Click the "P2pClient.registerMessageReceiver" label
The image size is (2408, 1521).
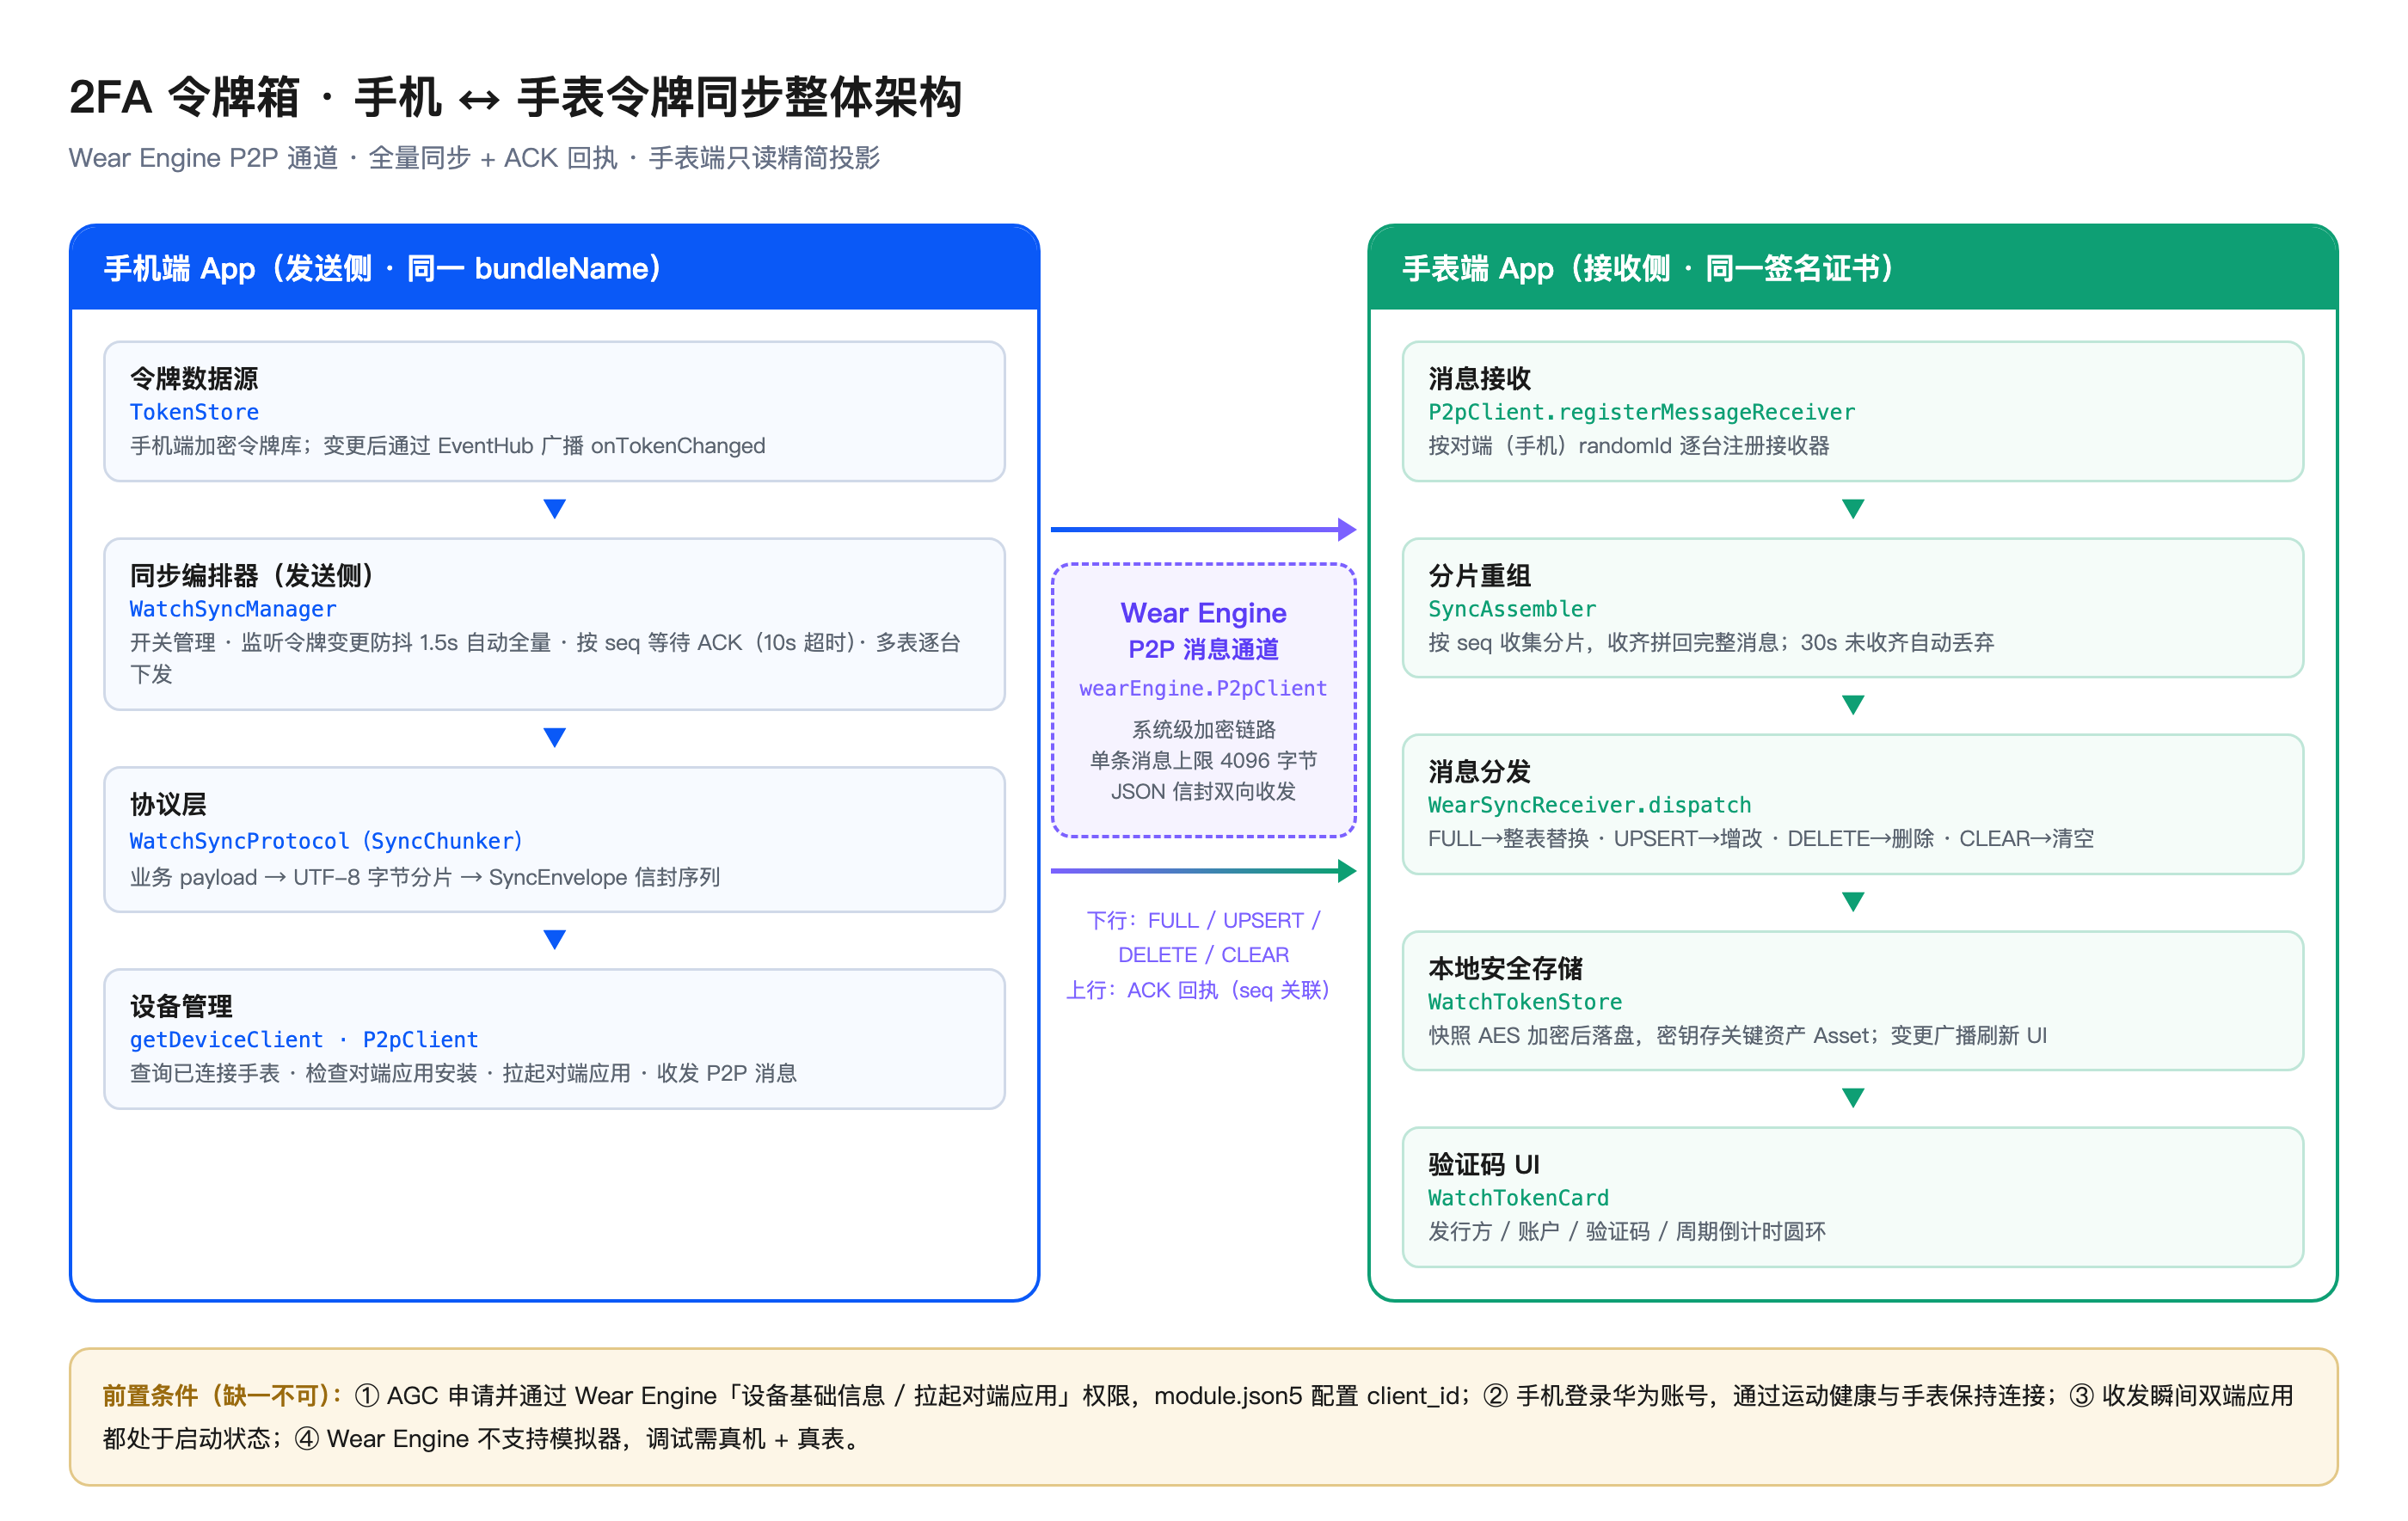click(1641, 412)
